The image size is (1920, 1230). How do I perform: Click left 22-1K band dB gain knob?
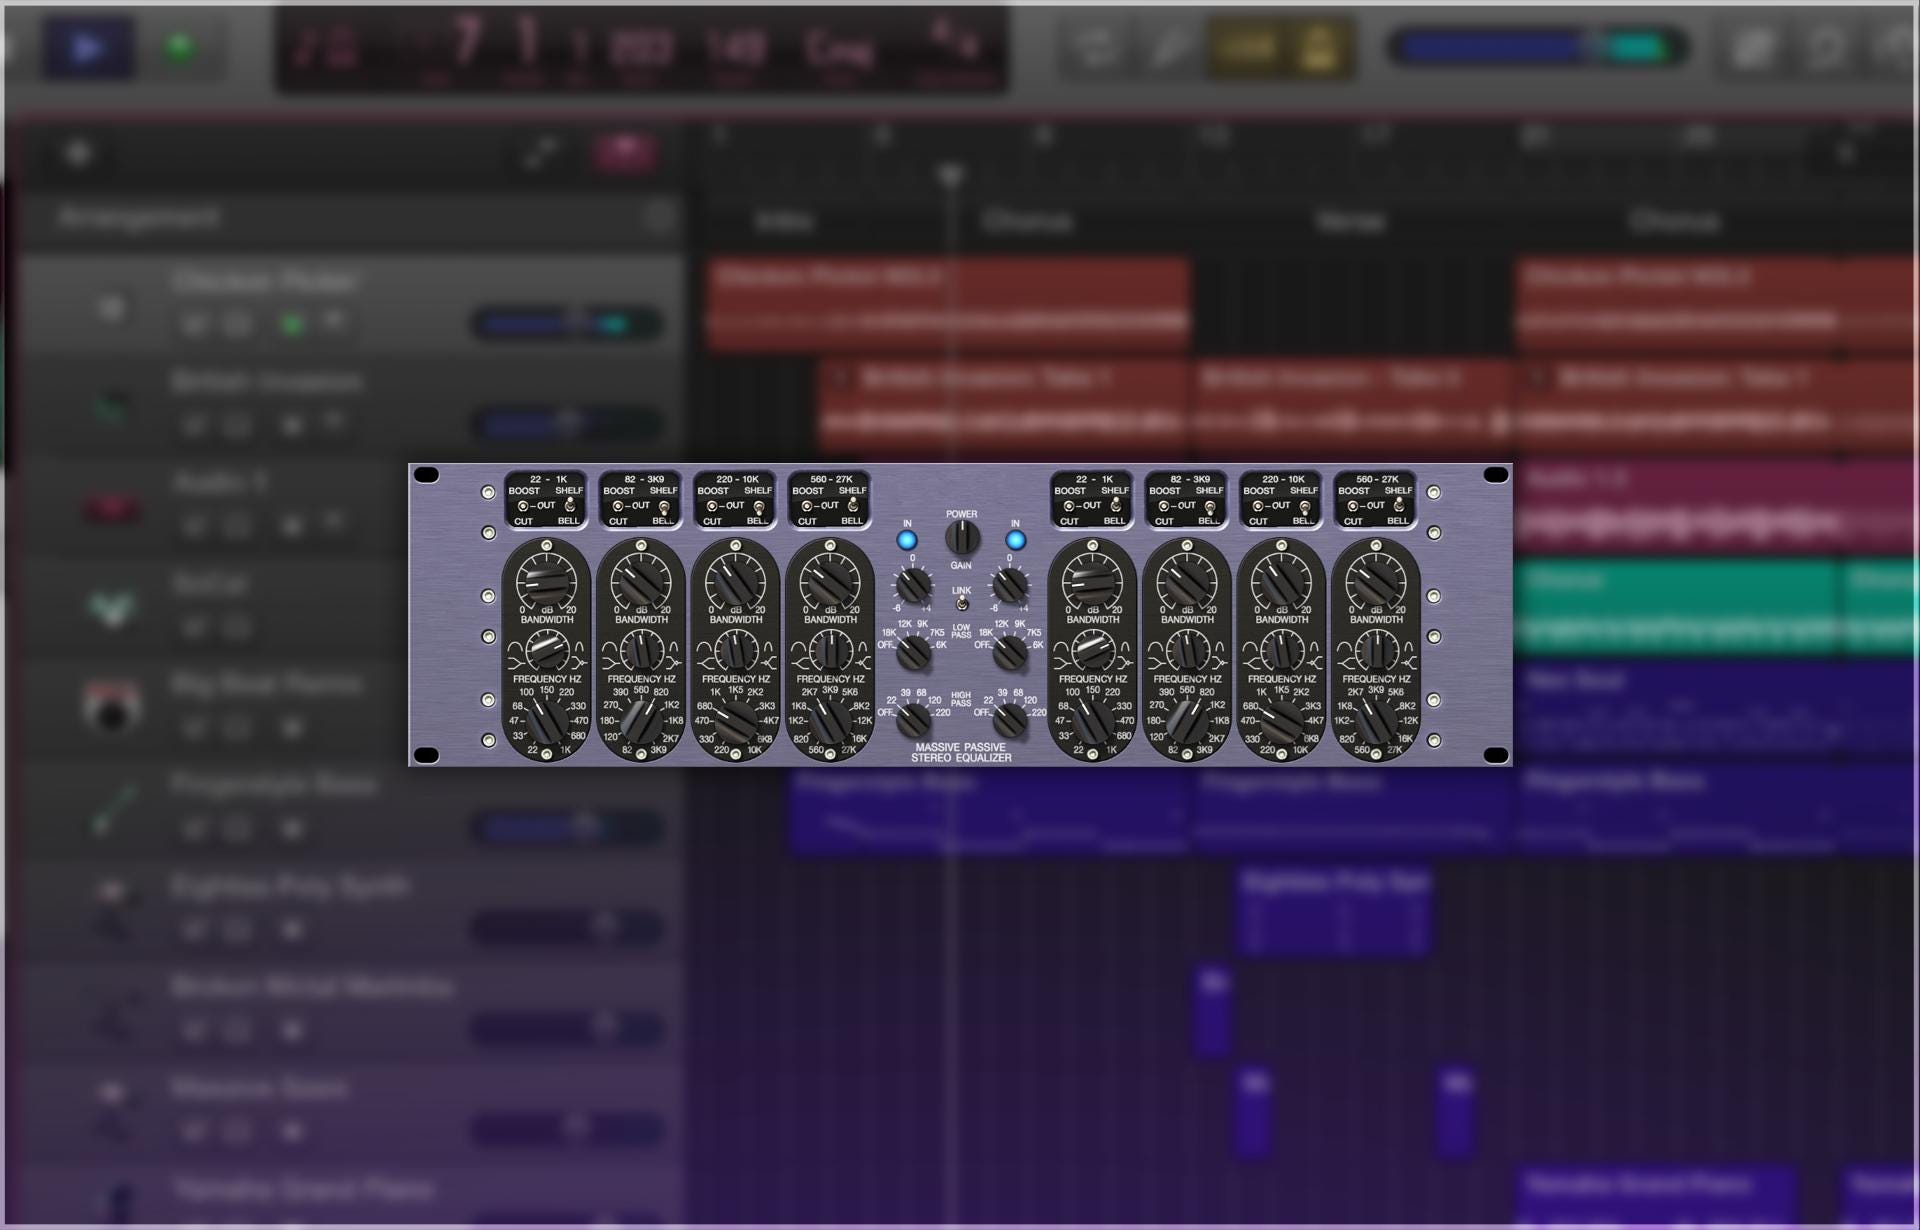[546, 582]
